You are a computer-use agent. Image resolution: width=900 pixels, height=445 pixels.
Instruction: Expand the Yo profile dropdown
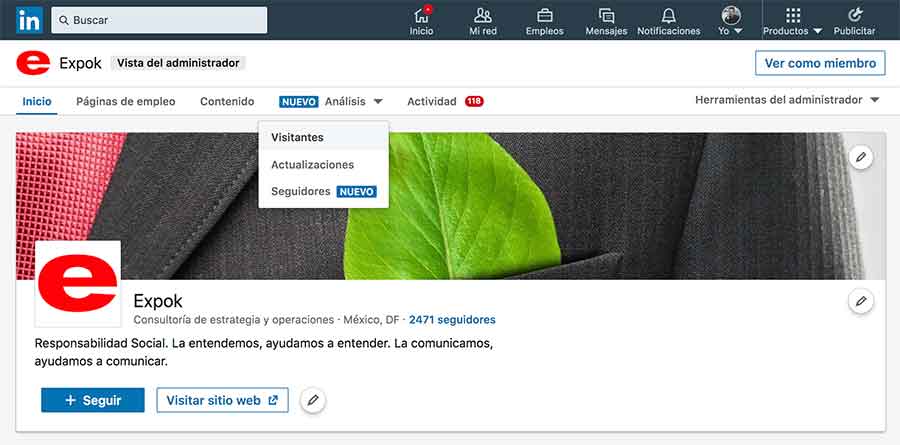tap(731, 21)
